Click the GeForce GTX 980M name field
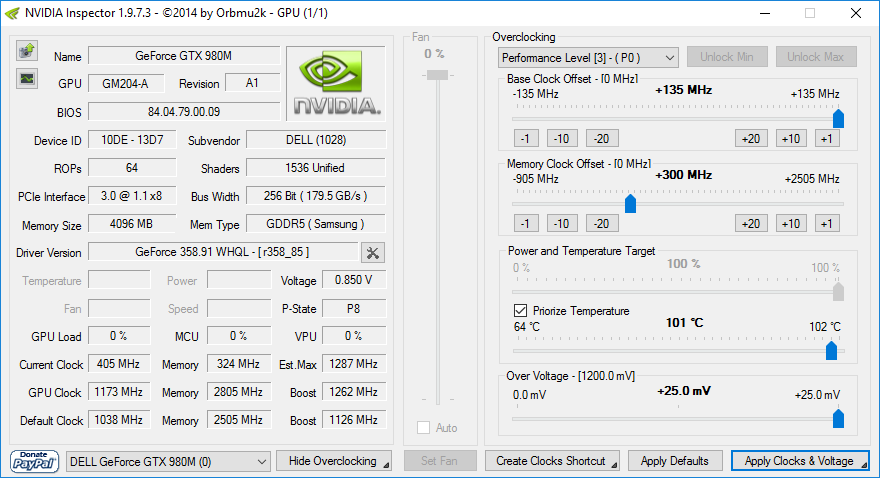Viewport: 880px width, 478px height. 184,56
